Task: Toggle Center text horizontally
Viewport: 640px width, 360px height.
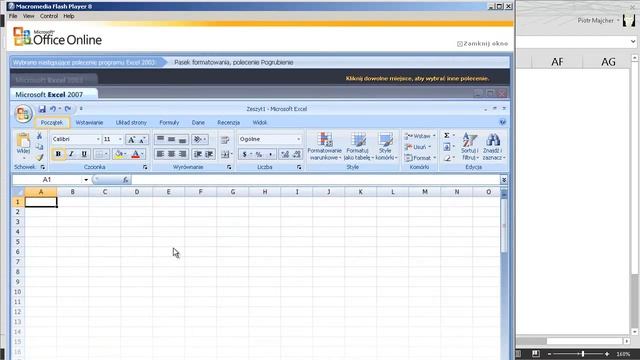Action: click(171, 154)
